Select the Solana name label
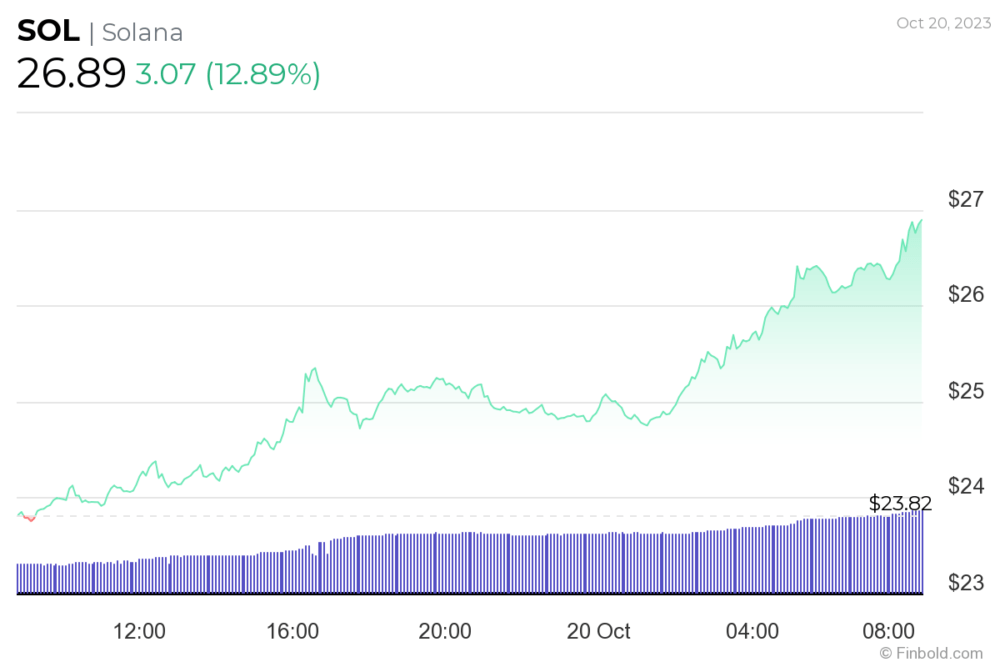The image size is (1000, 667). (x=143, y=33)
